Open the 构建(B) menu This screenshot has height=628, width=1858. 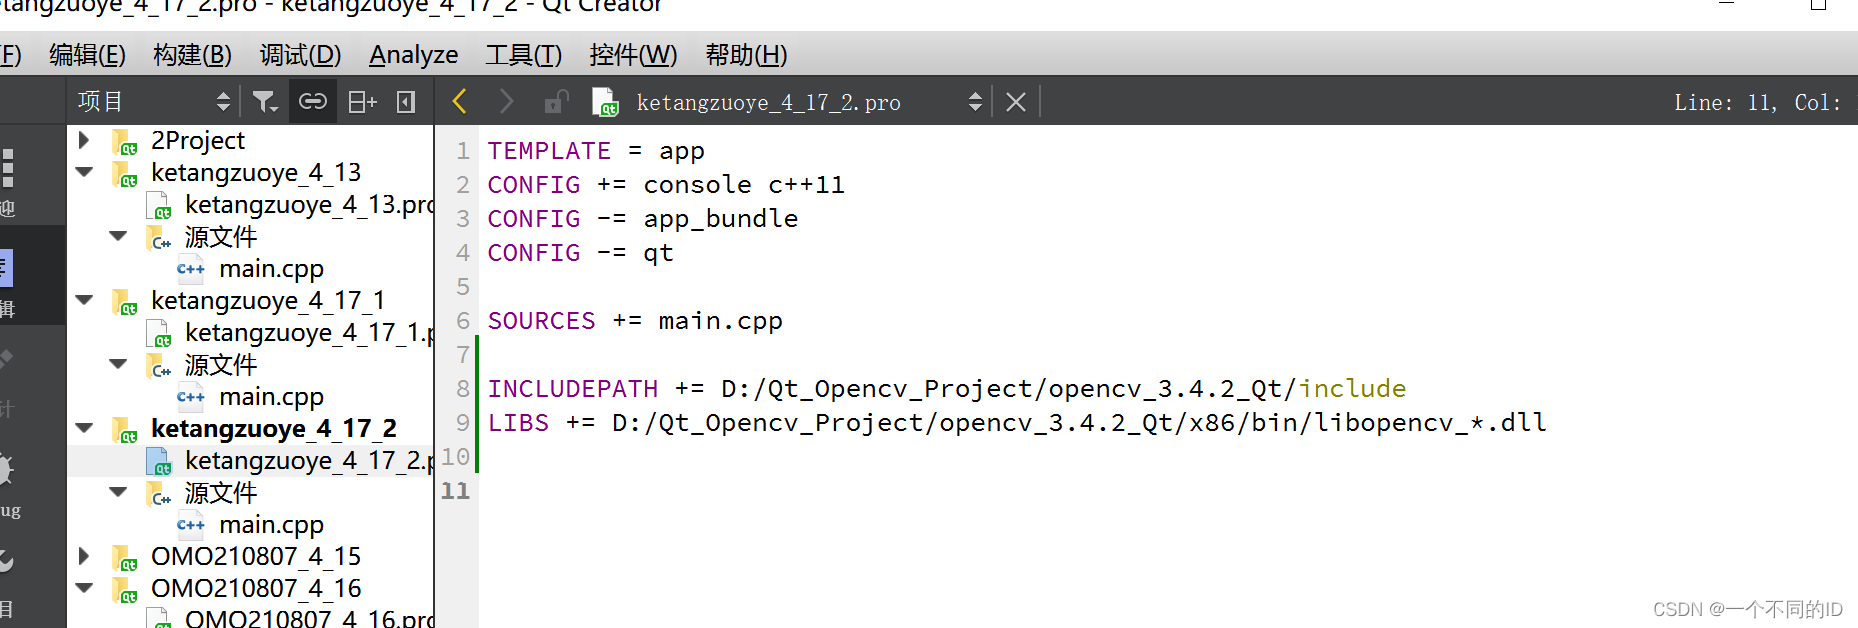192,55
